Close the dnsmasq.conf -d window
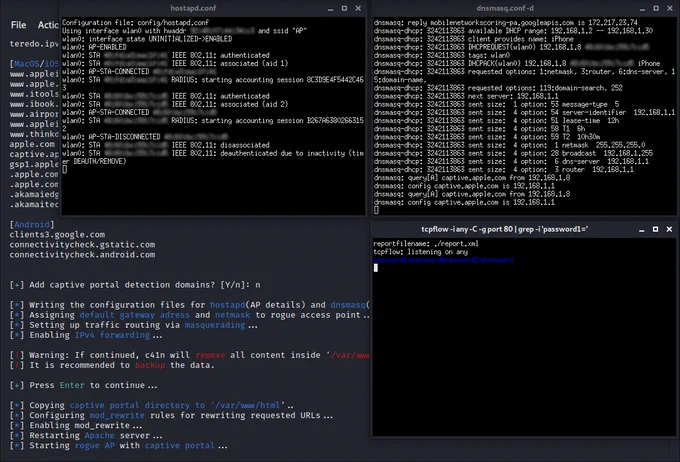680x462 pixels. (670, 8)
